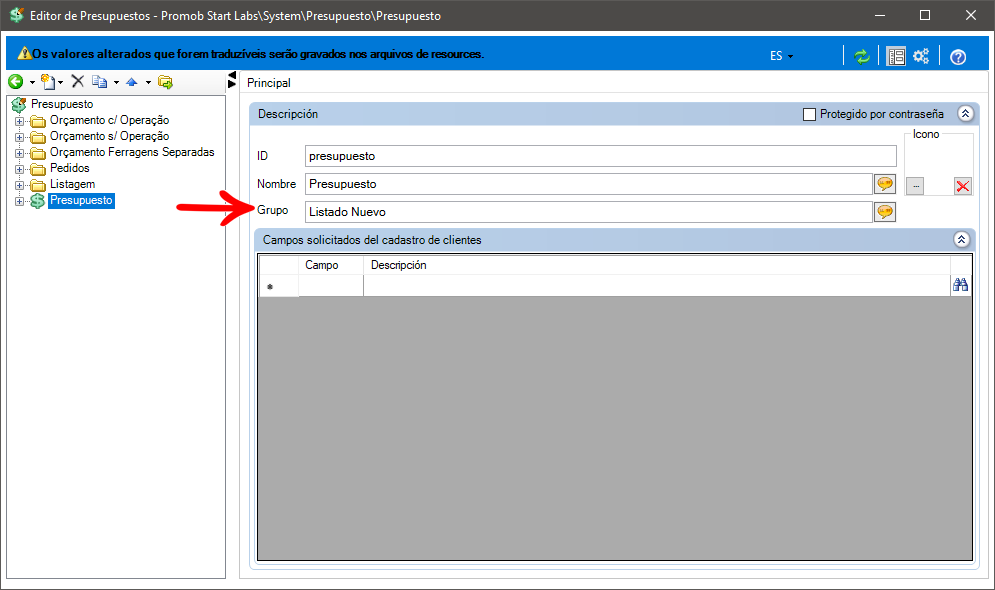995x590 pixels.
Task: Click the dollar icon of selected Presupuesto
Action: tap(38, 200)
